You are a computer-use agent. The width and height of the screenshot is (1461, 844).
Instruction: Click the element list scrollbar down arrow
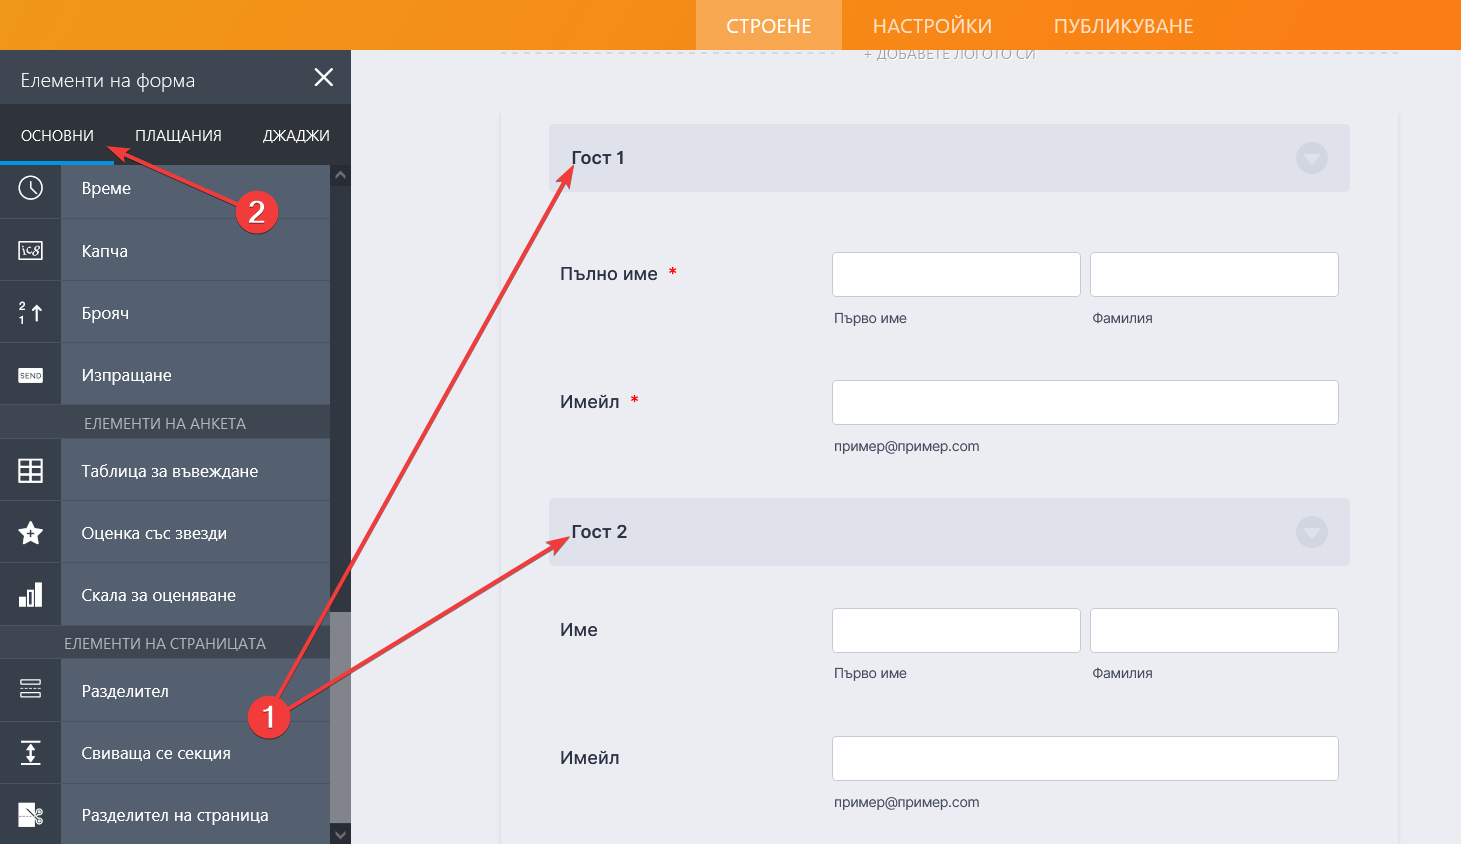pyautogui.click(x=340, y=834)
